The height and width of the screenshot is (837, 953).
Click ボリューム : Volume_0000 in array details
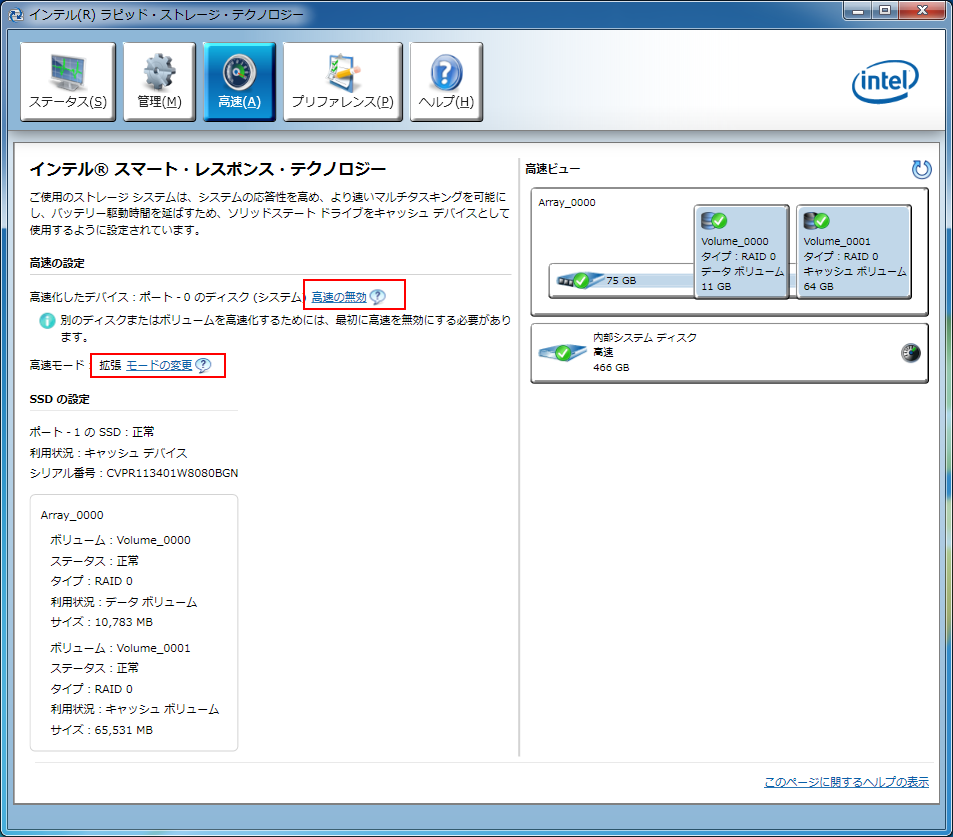(120, 540)
